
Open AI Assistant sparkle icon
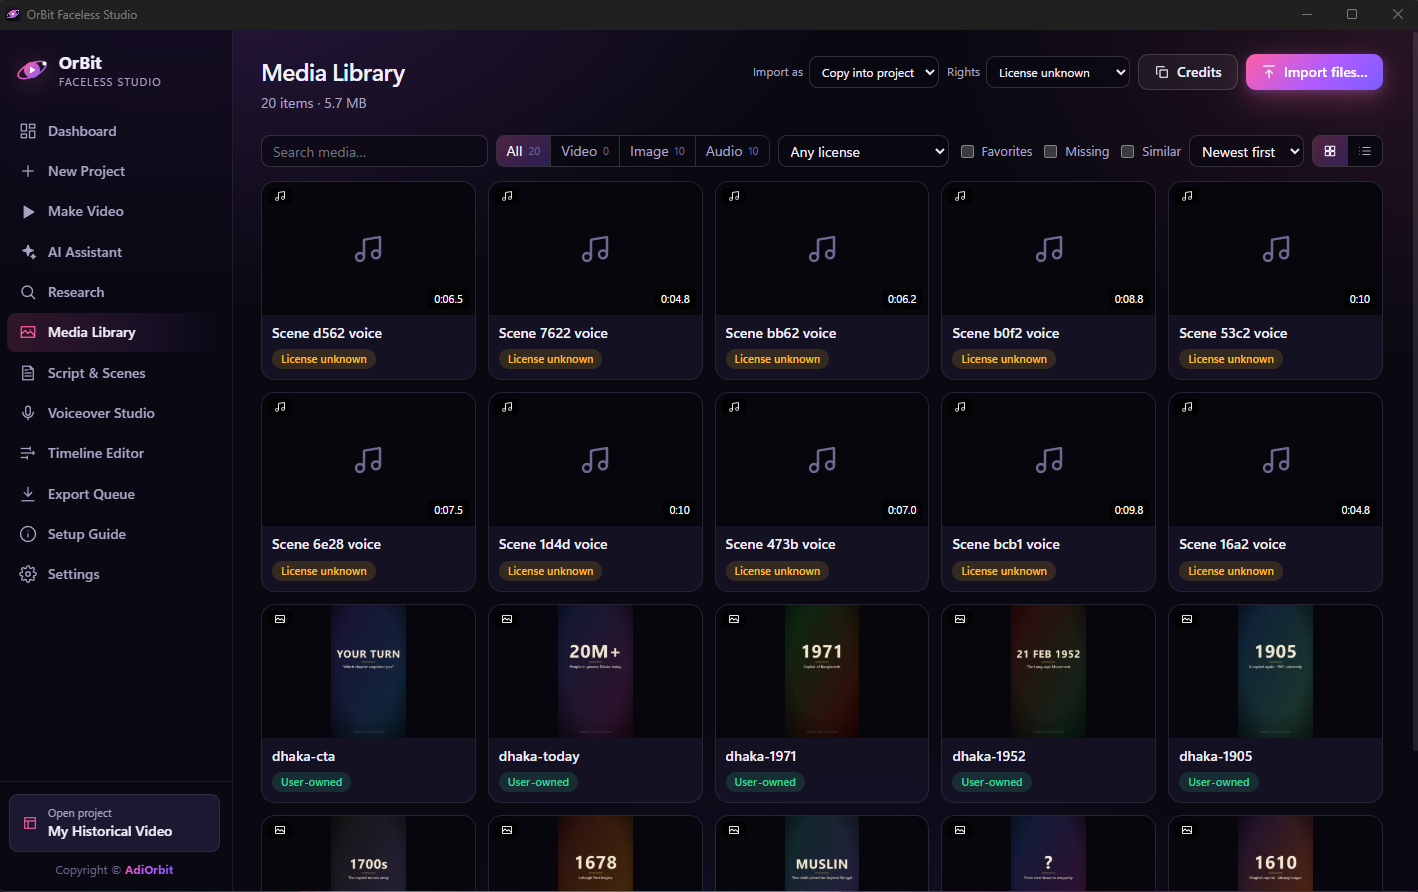point(28,252)
